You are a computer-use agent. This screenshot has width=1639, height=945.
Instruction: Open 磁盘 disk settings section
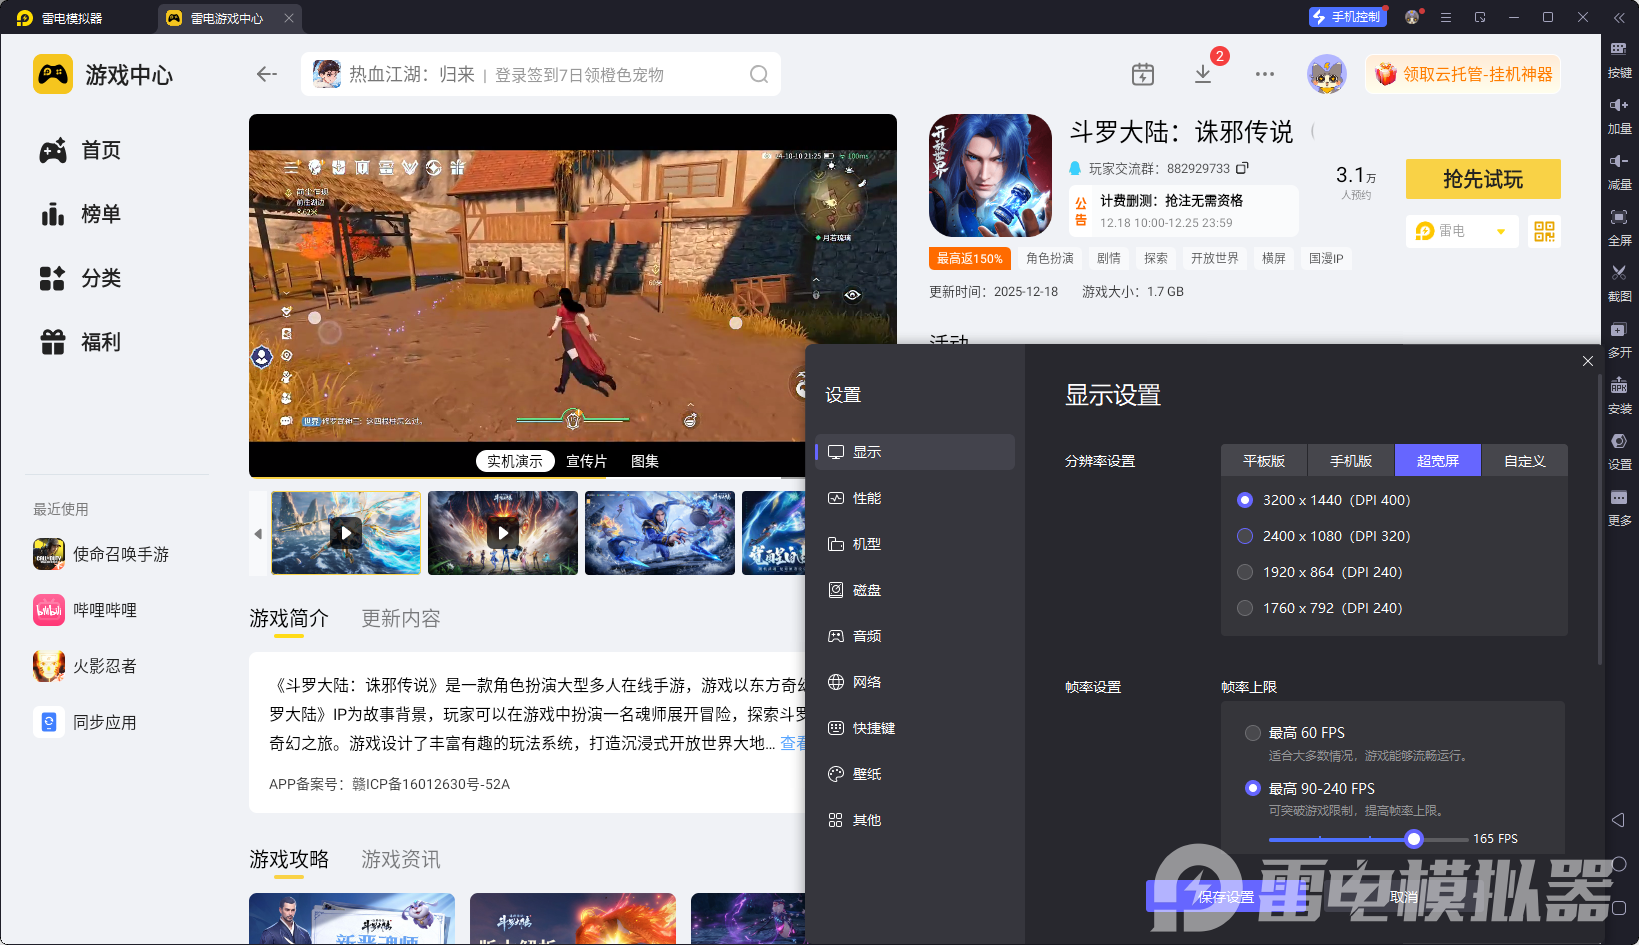pyautogui.click(x=915, y=590)
